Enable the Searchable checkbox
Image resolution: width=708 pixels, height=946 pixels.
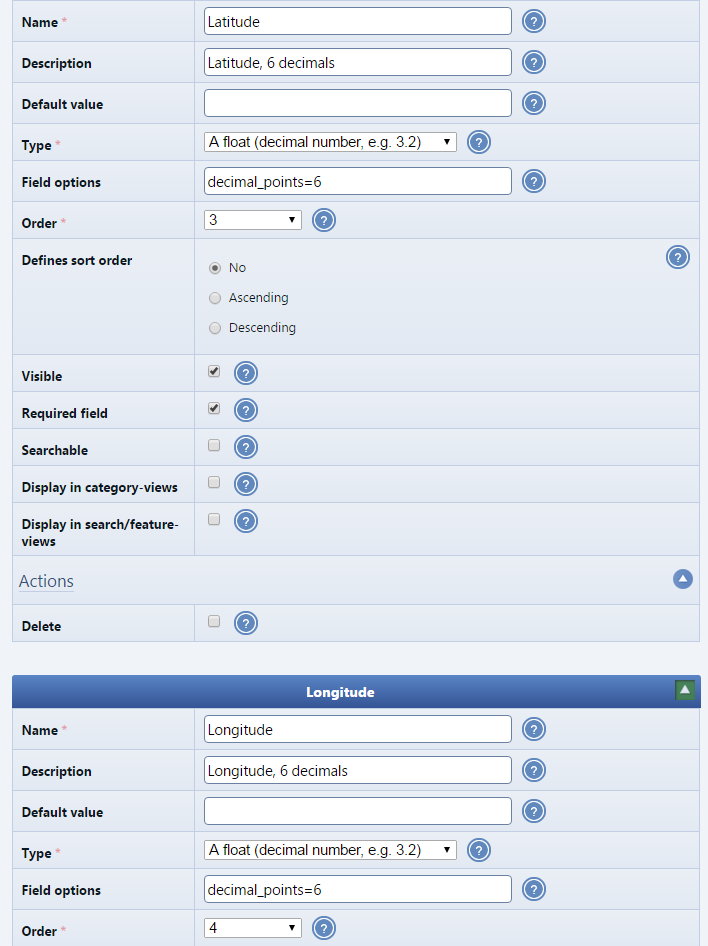point(214,445)
